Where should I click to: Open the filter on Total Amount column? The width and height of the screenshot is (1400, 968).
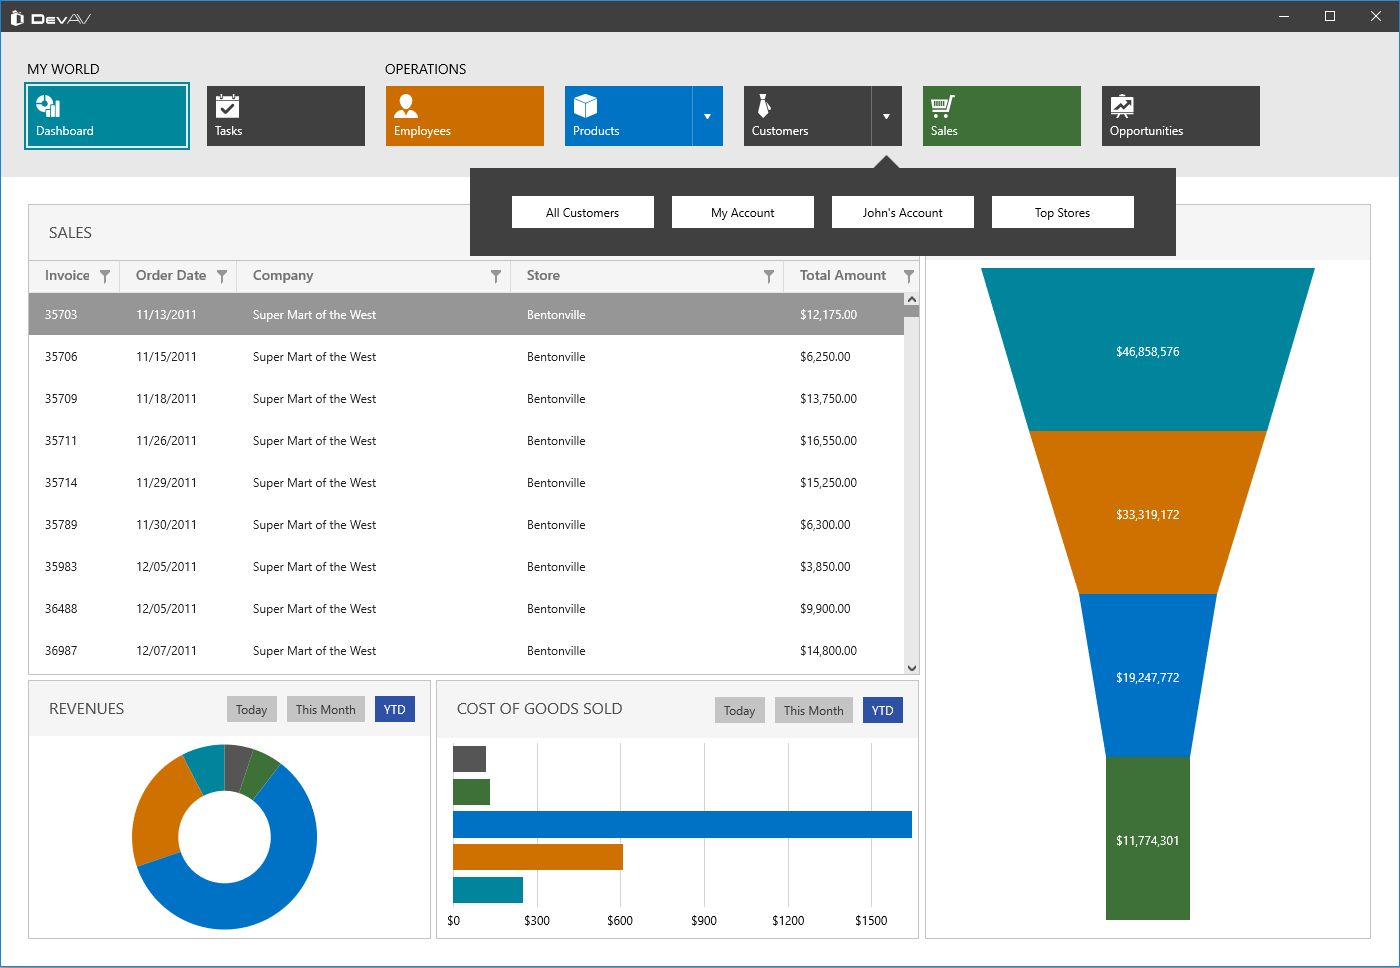click(x=909, y=275)
